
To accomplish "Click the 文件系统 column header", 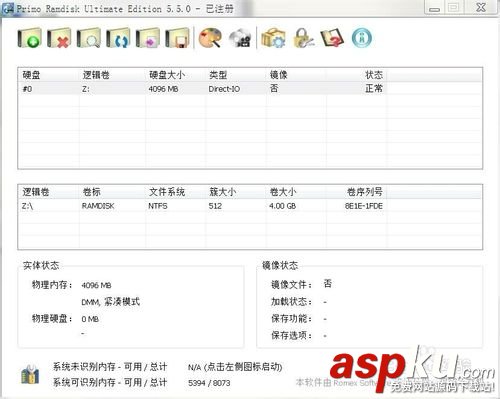I will coord(167,192).
